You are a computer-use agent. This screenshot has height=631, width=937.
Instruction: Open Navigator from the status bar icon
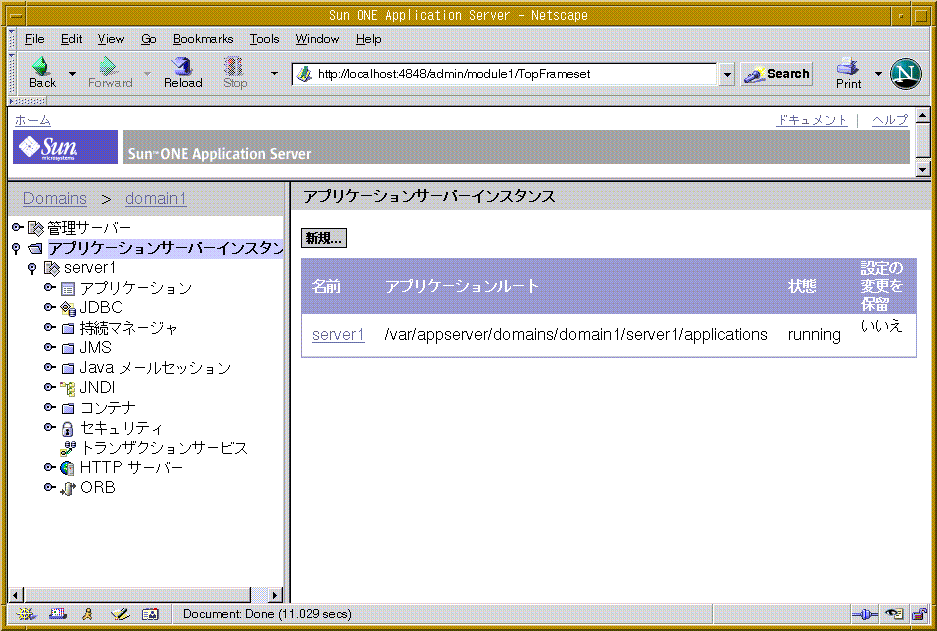[26, 614]
